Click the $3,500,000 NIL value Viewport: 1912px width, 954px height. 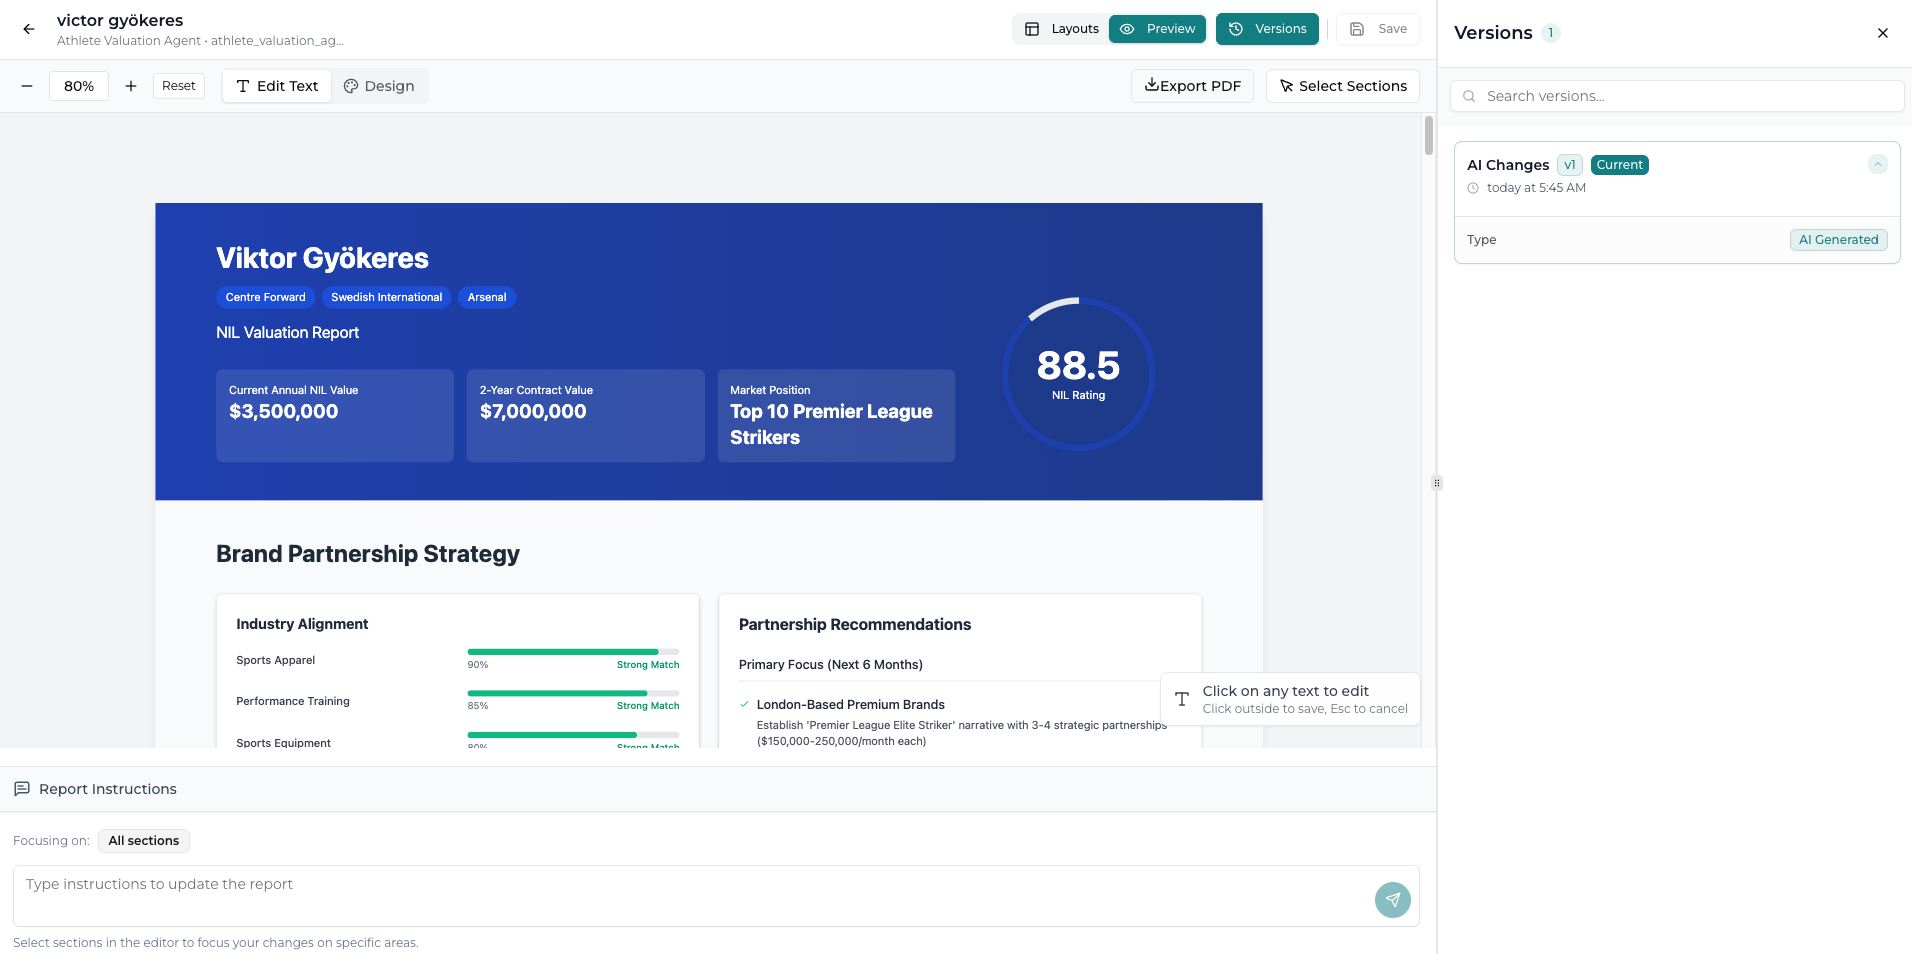click(x=284, y=411)
